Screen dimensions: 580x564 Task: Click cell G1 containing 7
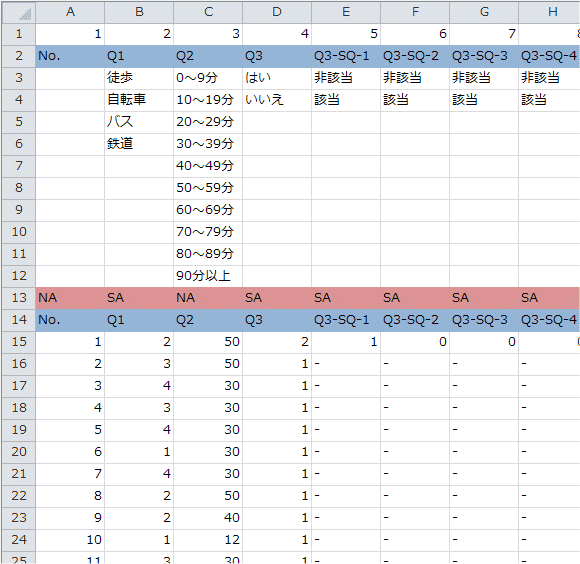pos(484,34)
